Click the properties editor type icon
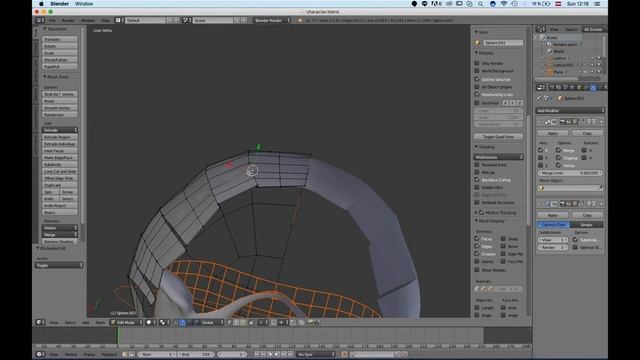This screenshot has height=360, width=640. 540,87
